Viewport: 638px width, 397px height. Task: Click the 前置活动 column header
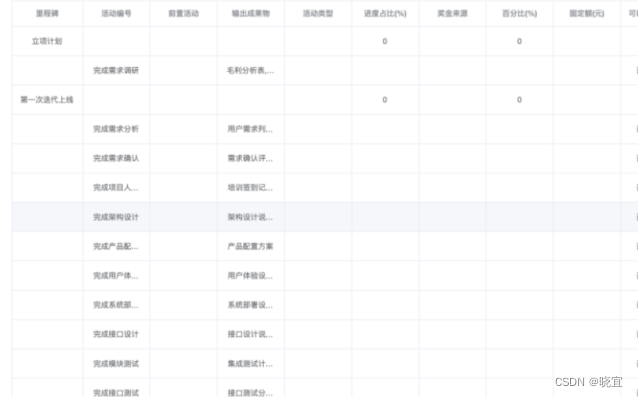pos(184,13)
